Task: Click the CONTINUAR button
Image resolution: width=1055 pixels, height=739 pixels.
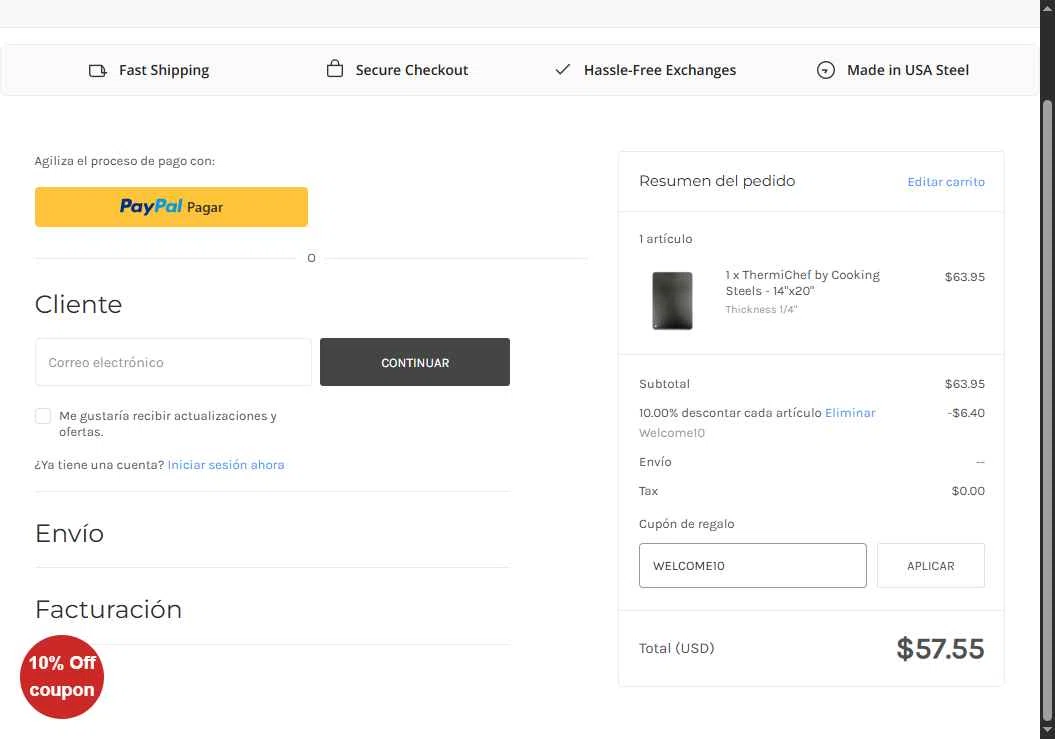Action: [x=414, y=362]
